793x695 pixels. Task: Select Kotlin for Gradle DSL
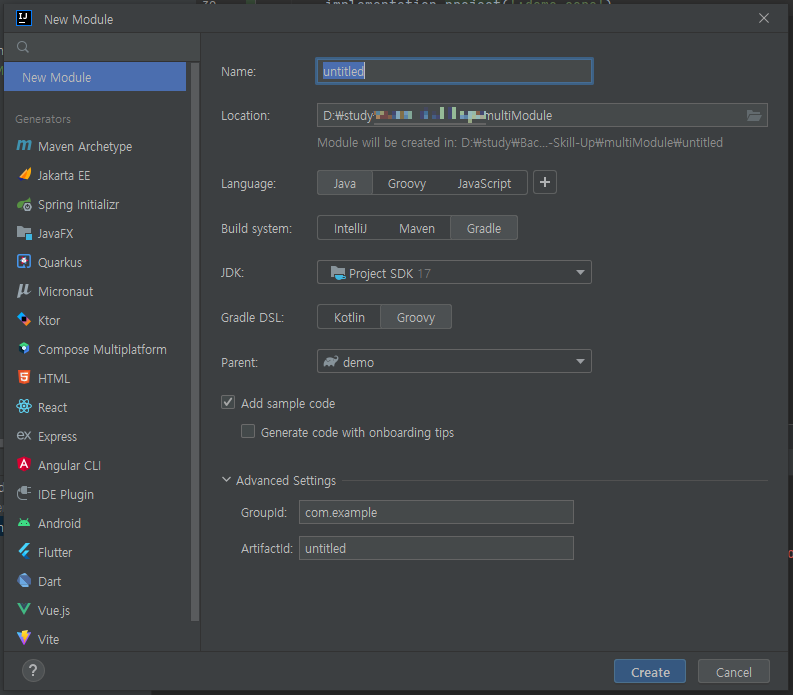pos(349,317)
